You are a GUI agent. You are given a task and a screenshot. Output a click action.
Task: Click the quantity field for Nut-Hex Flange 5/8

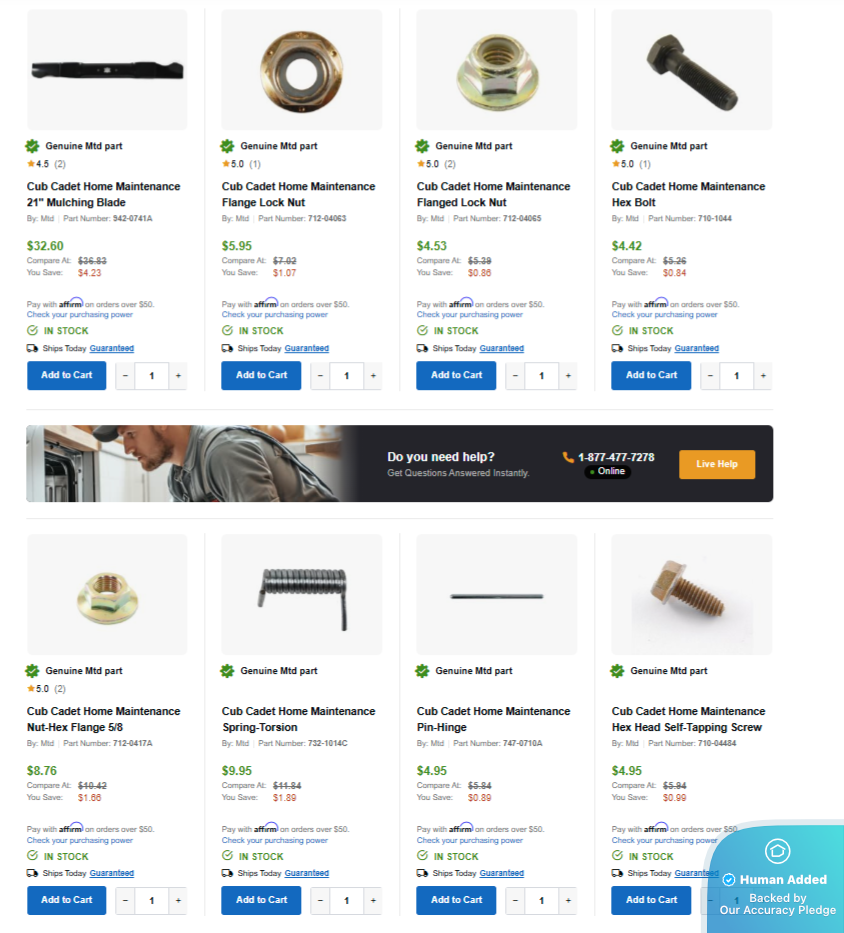point(152,901)
